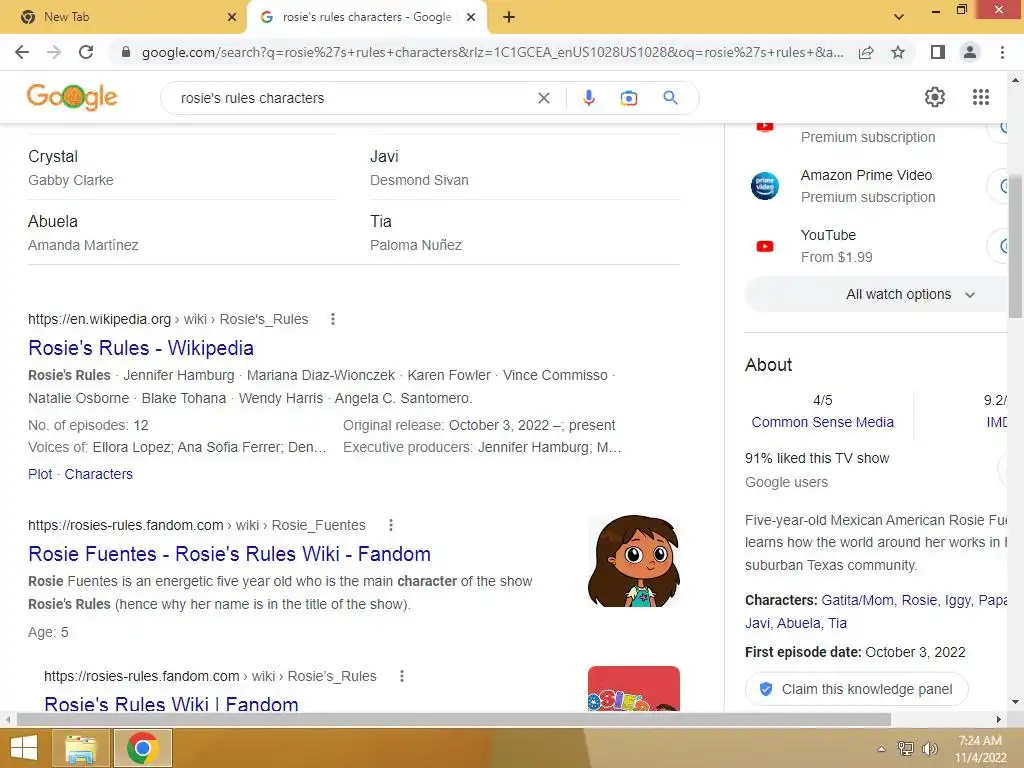Click the Amazon Prime Video icon

(765, 186)
